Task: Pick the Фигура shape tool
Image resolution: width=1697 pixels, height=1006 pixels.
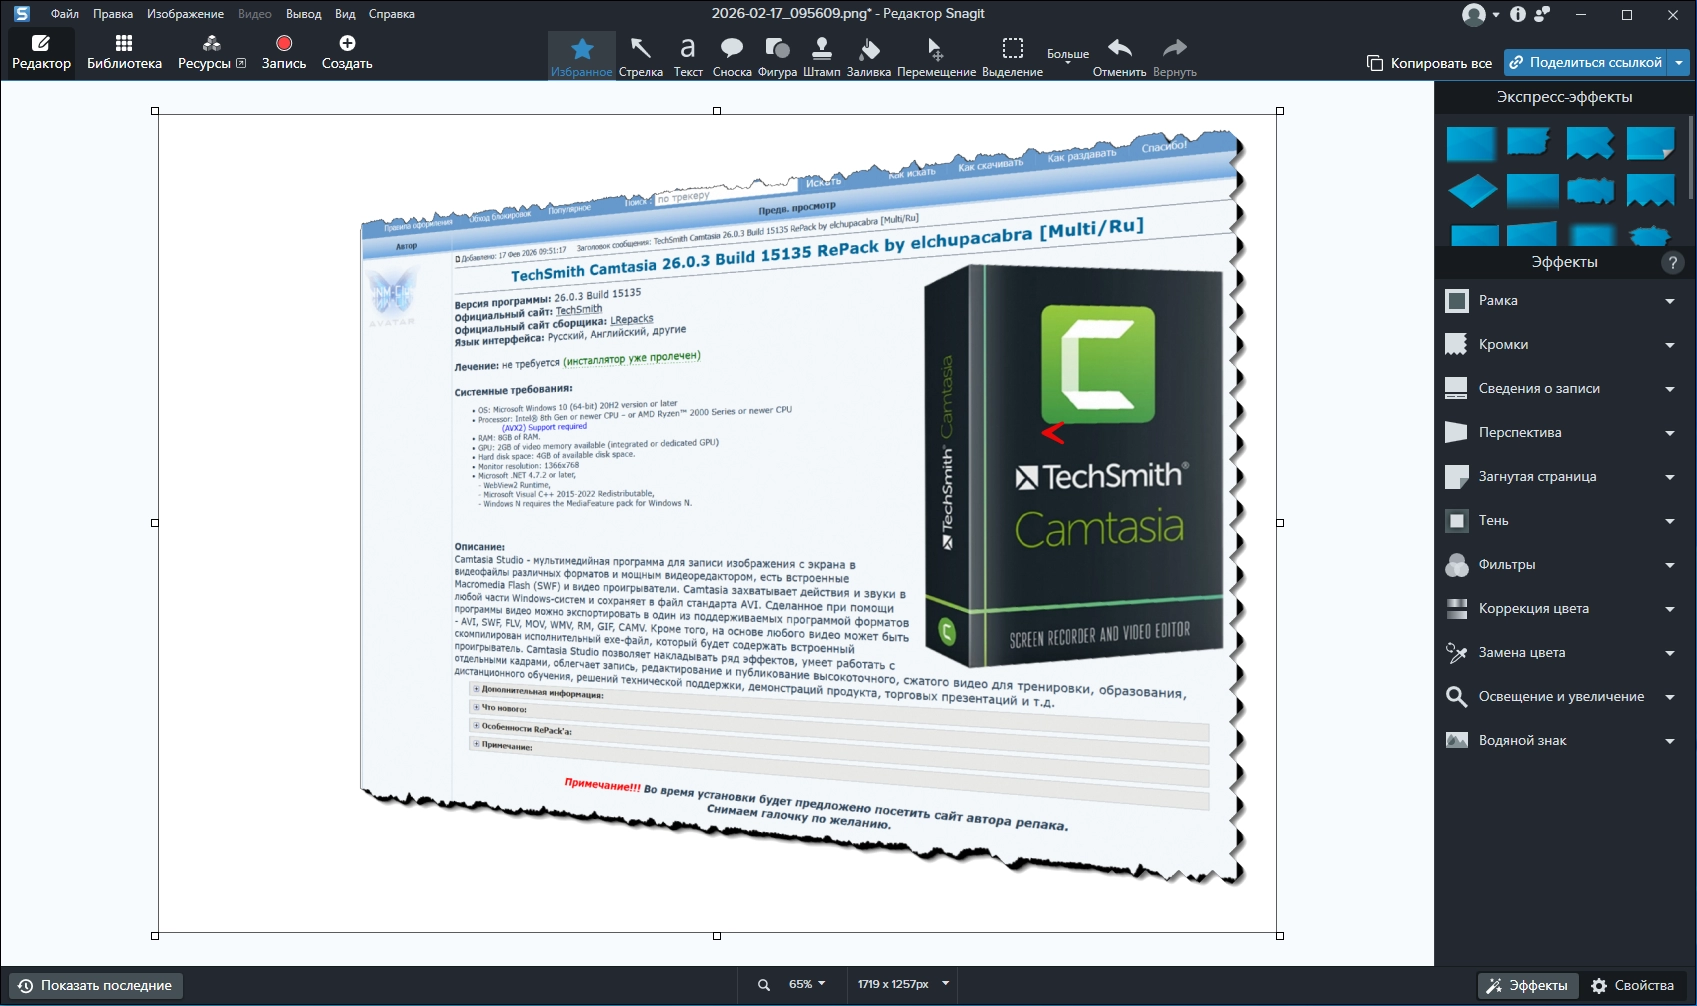Action: click(x=777, y=56)
